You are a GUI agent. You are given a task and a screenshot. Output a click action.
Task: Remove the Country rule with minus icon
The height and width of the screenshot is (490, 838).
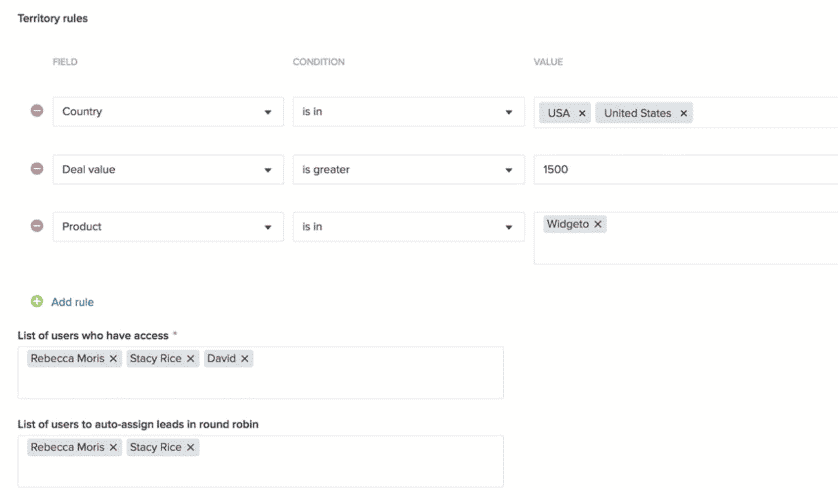pyautogui.click(x=37, y=111)
